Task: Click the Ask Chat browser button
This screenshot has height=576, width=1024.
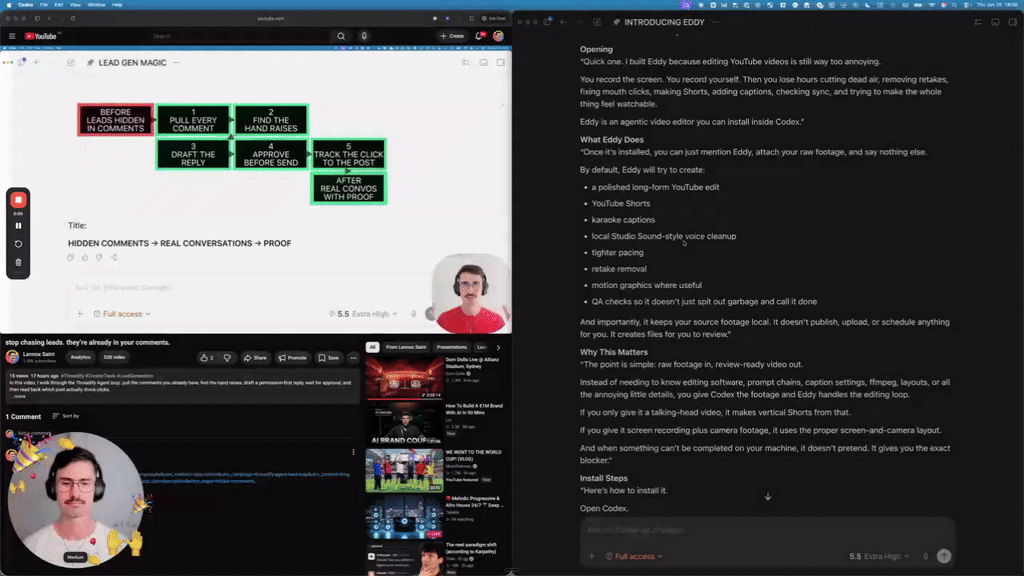Action: click(x=494, y=18)
